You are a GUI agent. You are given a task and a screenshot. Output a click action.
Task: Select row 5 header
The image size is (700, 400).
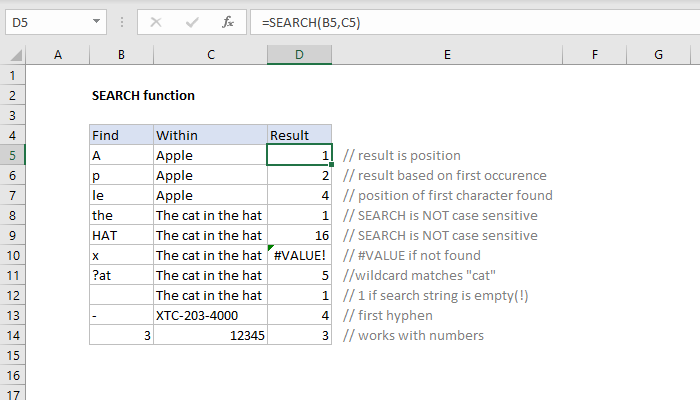click(x=12, y=155)
